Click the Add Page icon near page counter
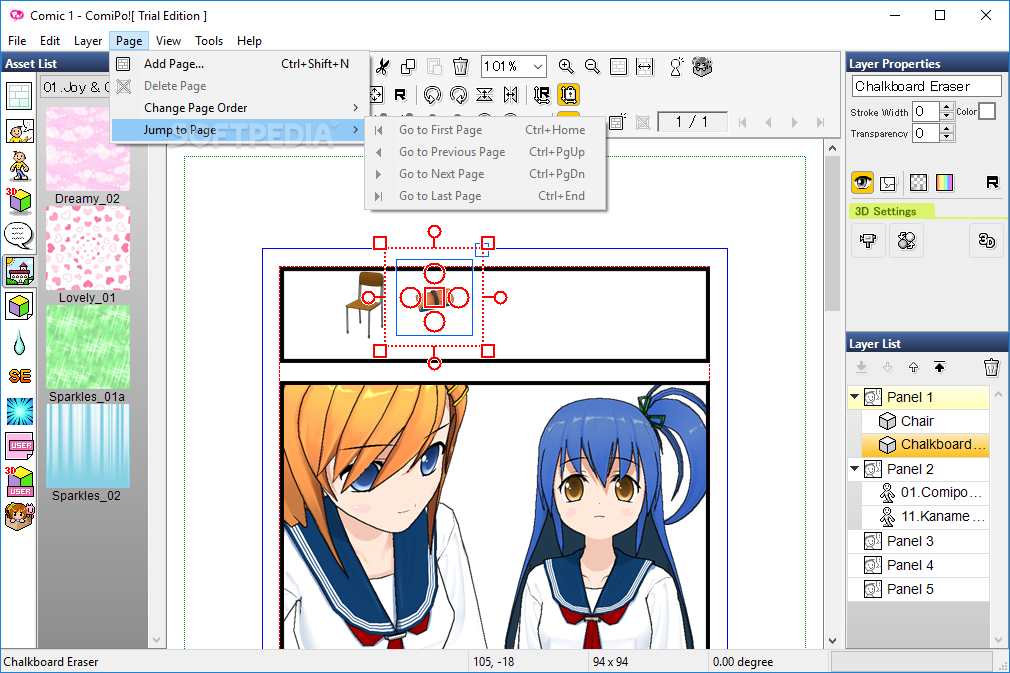The width and height of the screenshot is (1010, 673). (616, 122)
